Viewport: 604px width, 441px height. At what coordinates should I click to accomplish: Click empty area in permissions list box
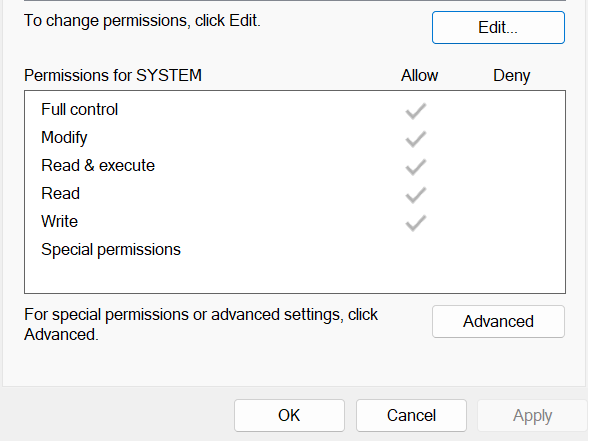click(295, 278)
